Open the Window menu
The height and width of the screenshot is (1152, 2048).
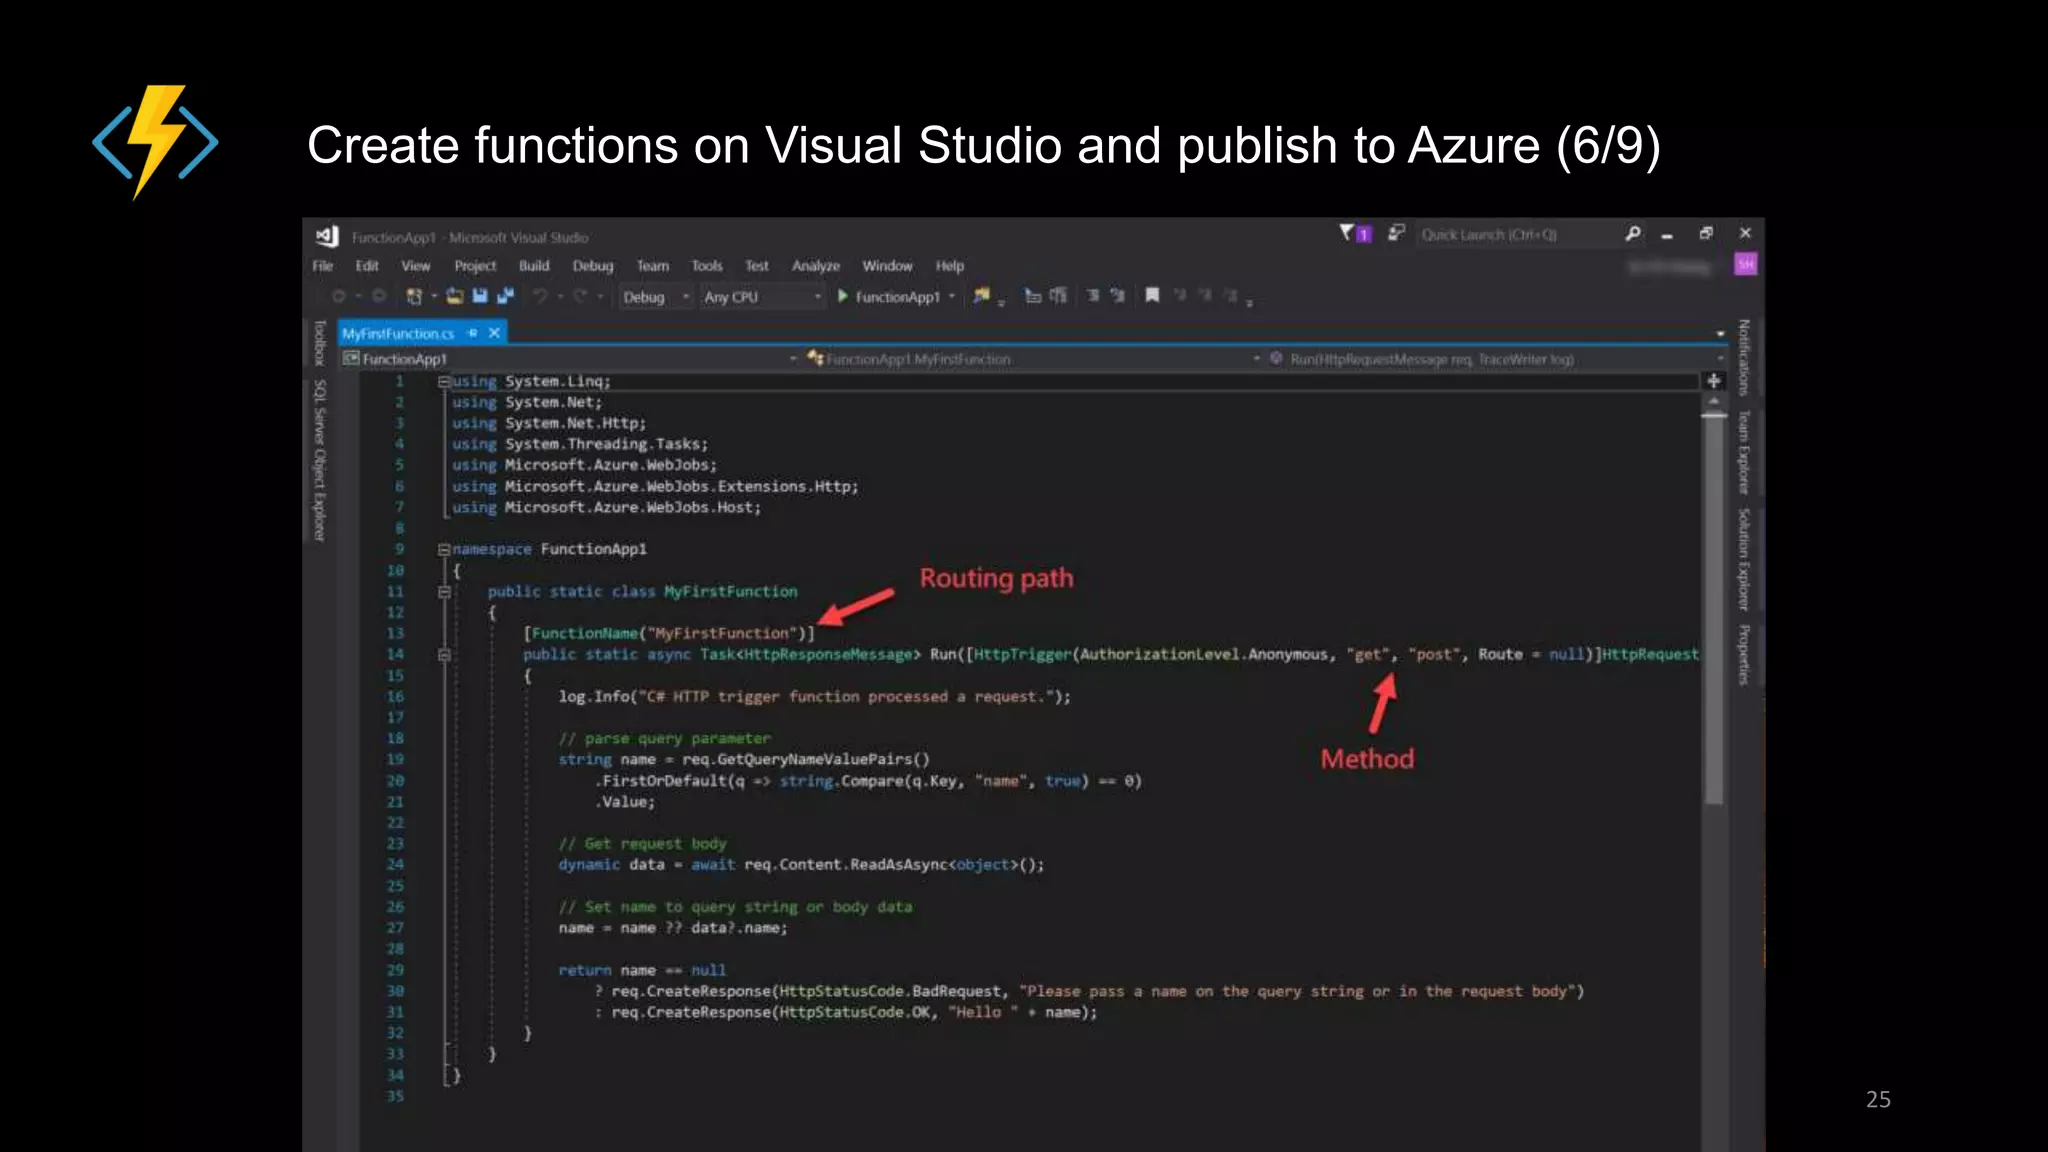pyautogui.click(x=888, y=266)
